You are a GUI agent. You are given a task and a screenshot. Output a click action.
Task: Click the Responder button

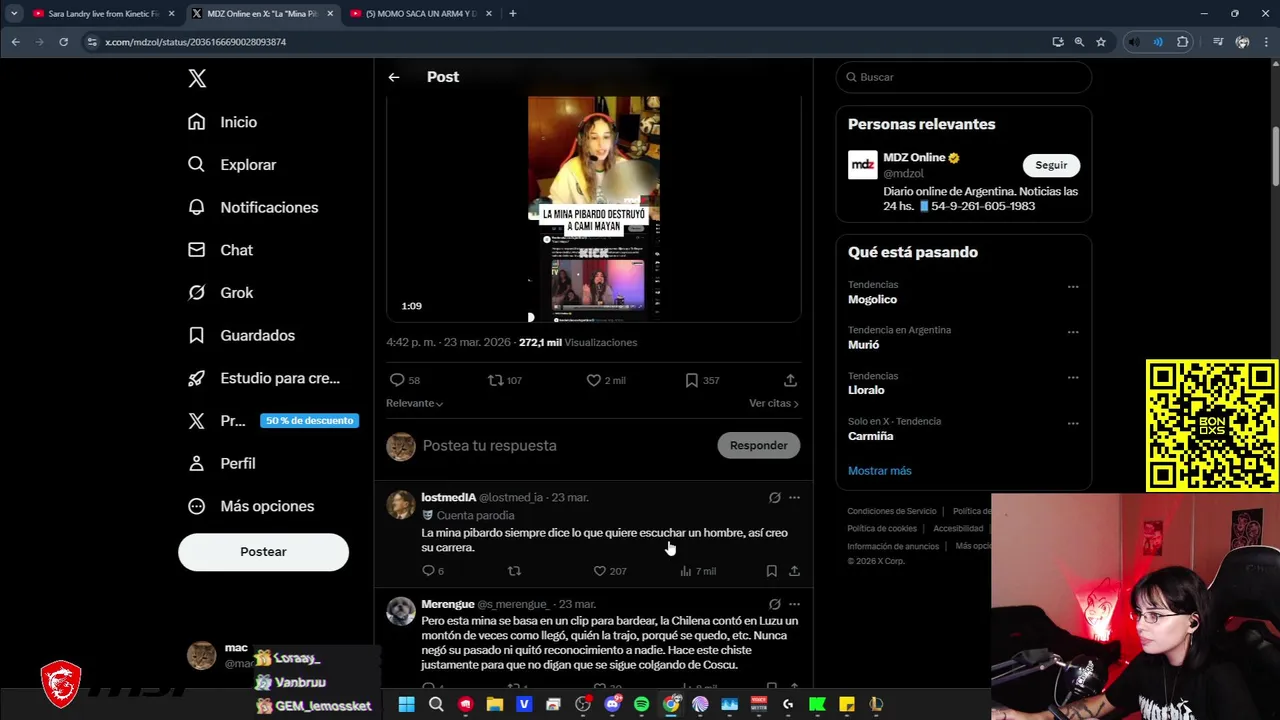(758, 446)
